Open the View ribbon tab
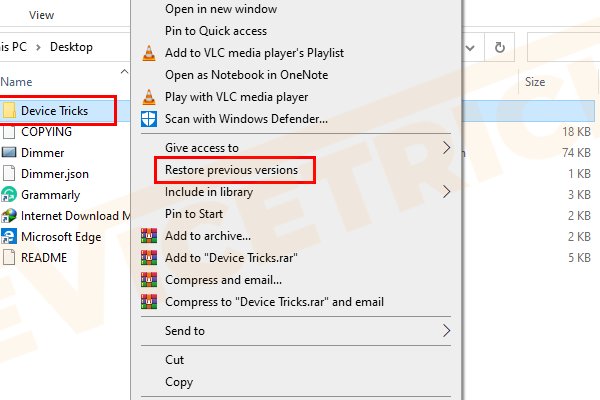The image size is (600, 400). [x=42, y=15]
